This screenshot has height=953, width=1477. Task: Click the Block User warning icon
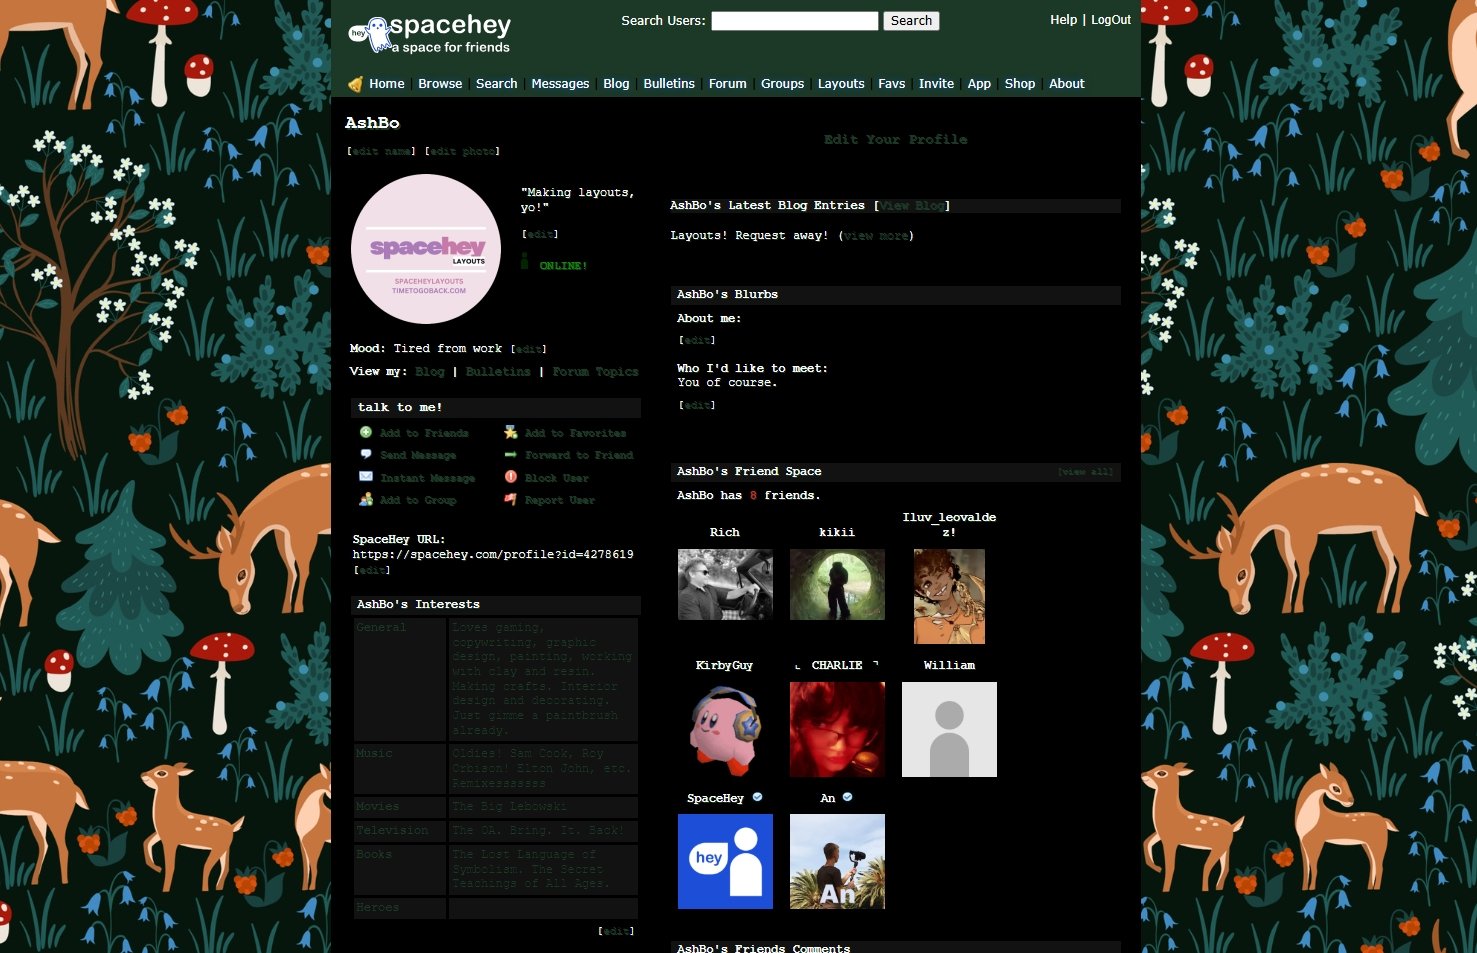coord(511,477)
